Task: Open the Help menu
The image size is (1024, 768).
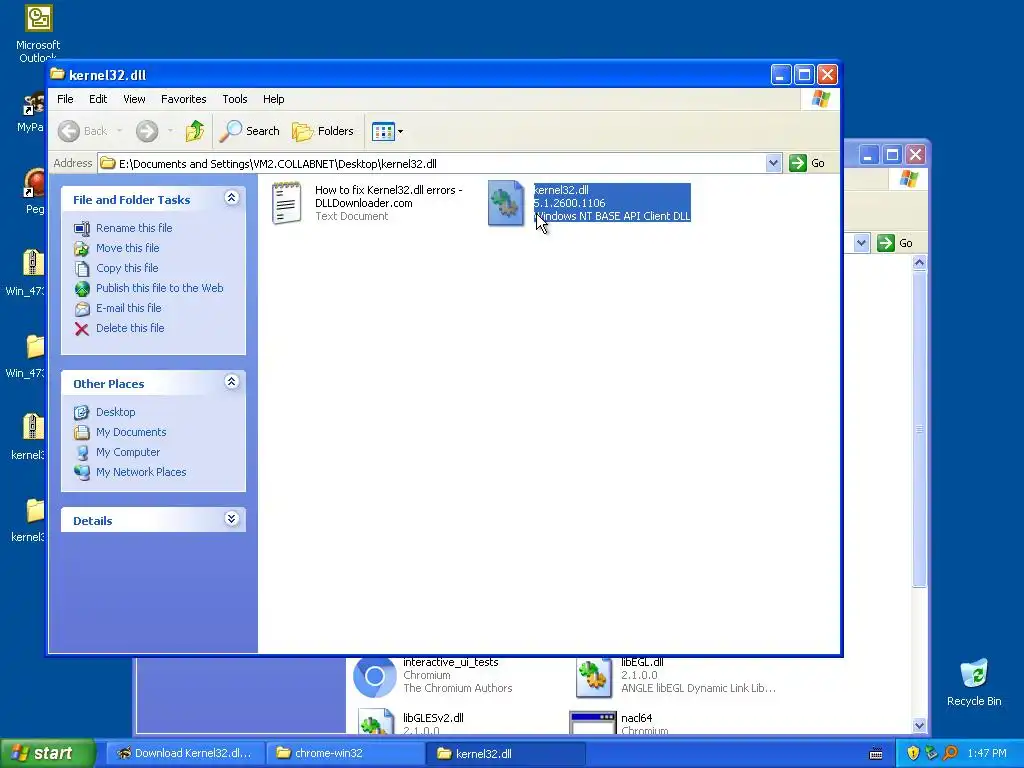Action: tap(274, 99)
